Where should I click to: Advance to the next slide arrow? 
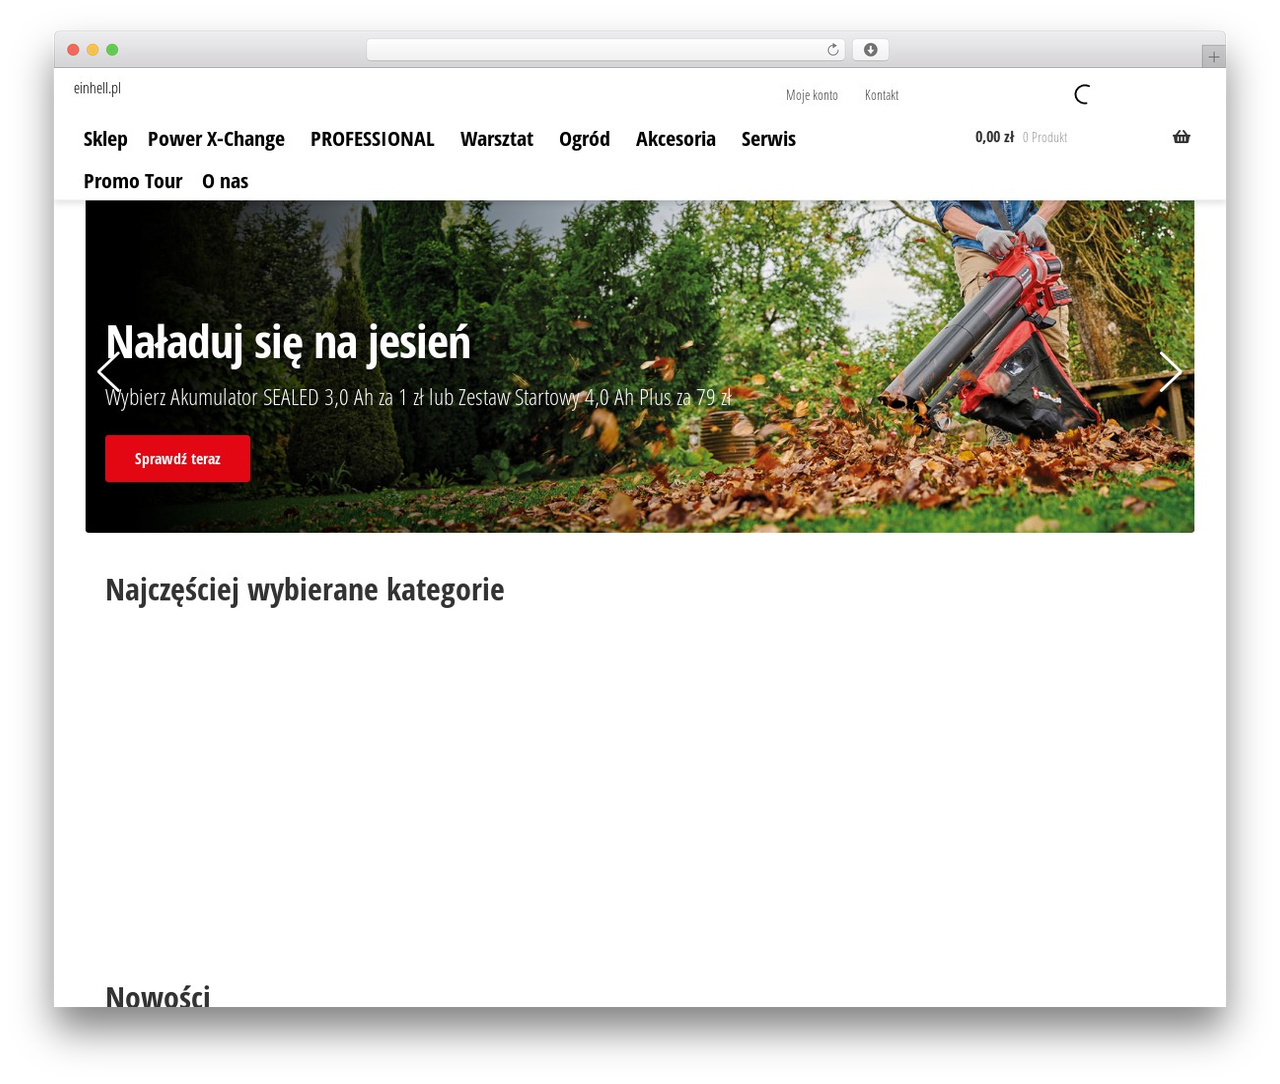pyautogui.click(x=1170, y=372)
